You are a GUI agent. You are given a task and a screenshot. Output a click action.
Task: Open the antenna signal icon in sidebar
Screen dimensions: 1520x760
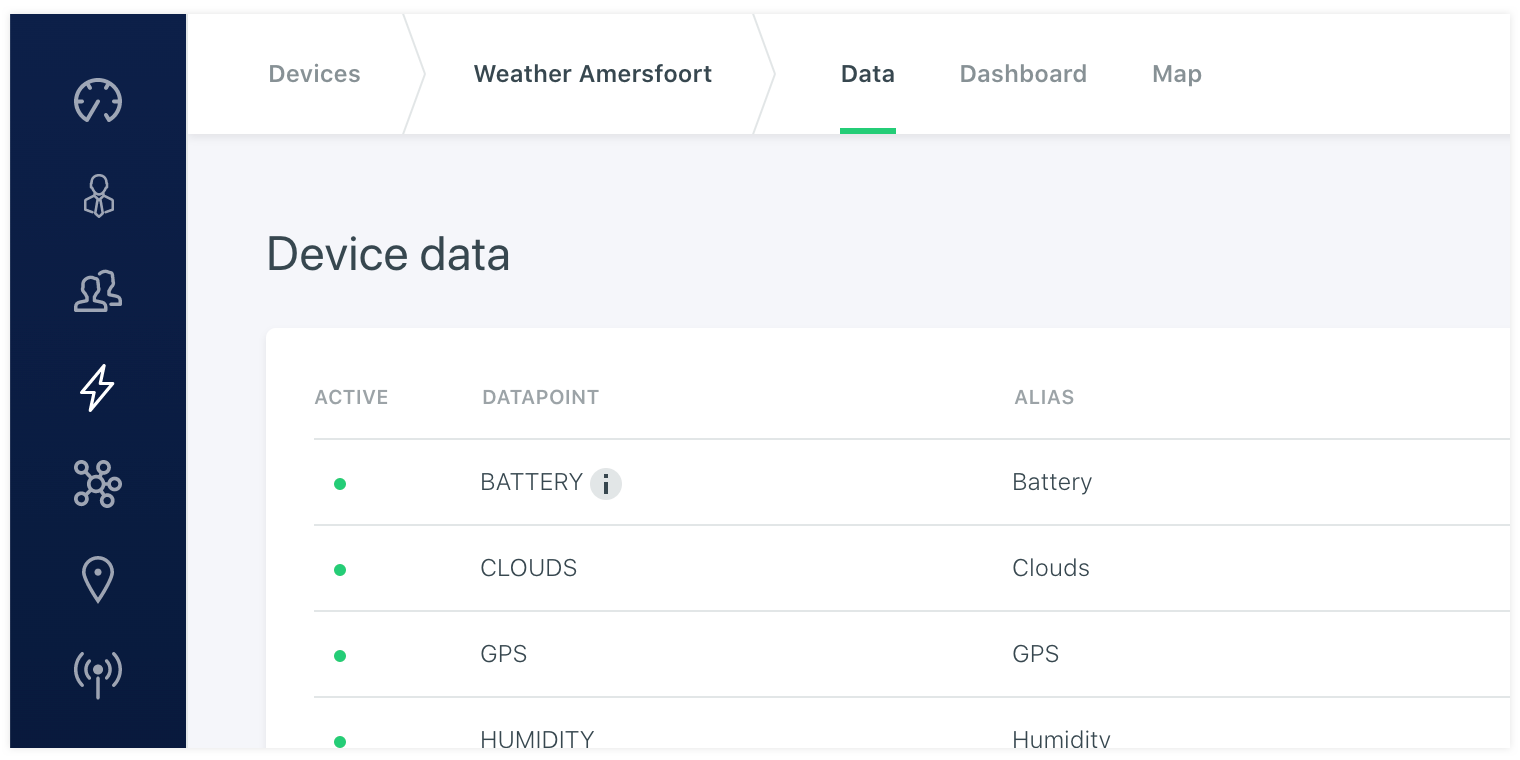[98, 673]
